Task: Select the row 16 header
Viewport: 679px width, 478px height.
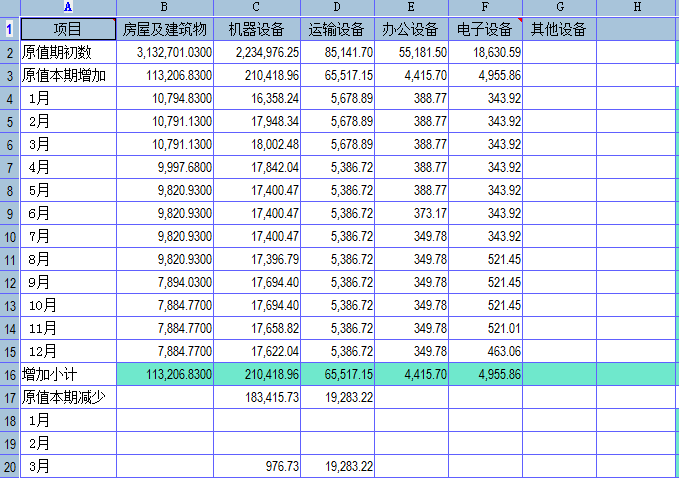Action: (x=8, y=374)
